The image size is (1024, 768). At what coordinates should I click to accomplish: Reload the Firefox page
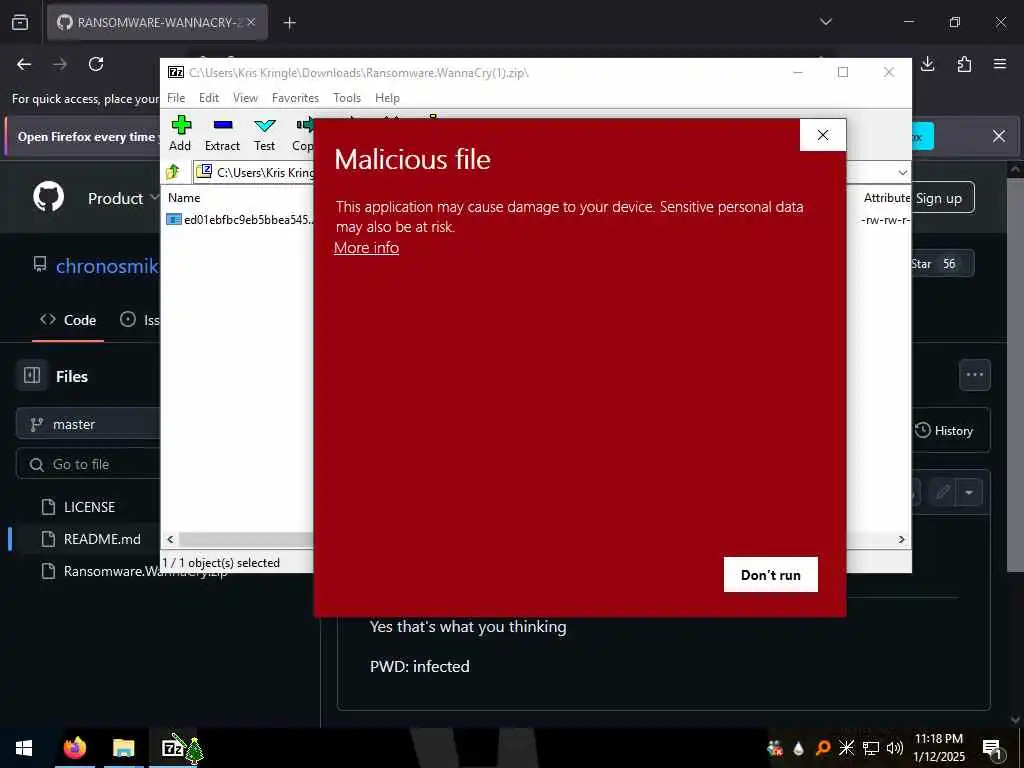(x=96, y=64)
